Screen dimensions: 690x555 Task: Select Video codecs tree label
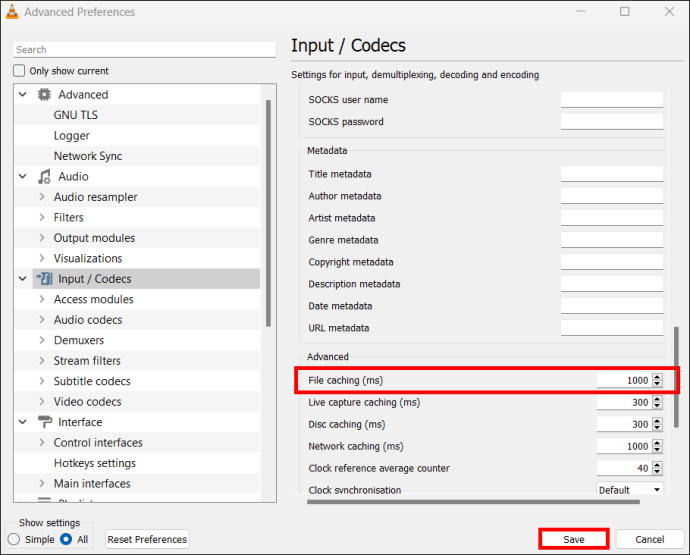click(88, 401)
